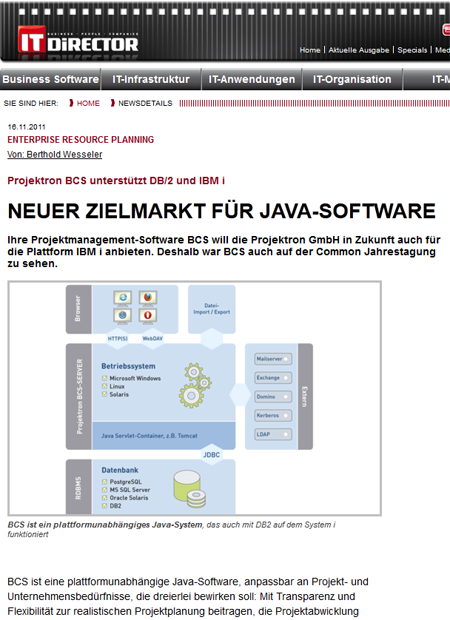Open author link Von: Berthold Wesseler
This screenshot has height=620, width=450.
(x=55, y=155)
